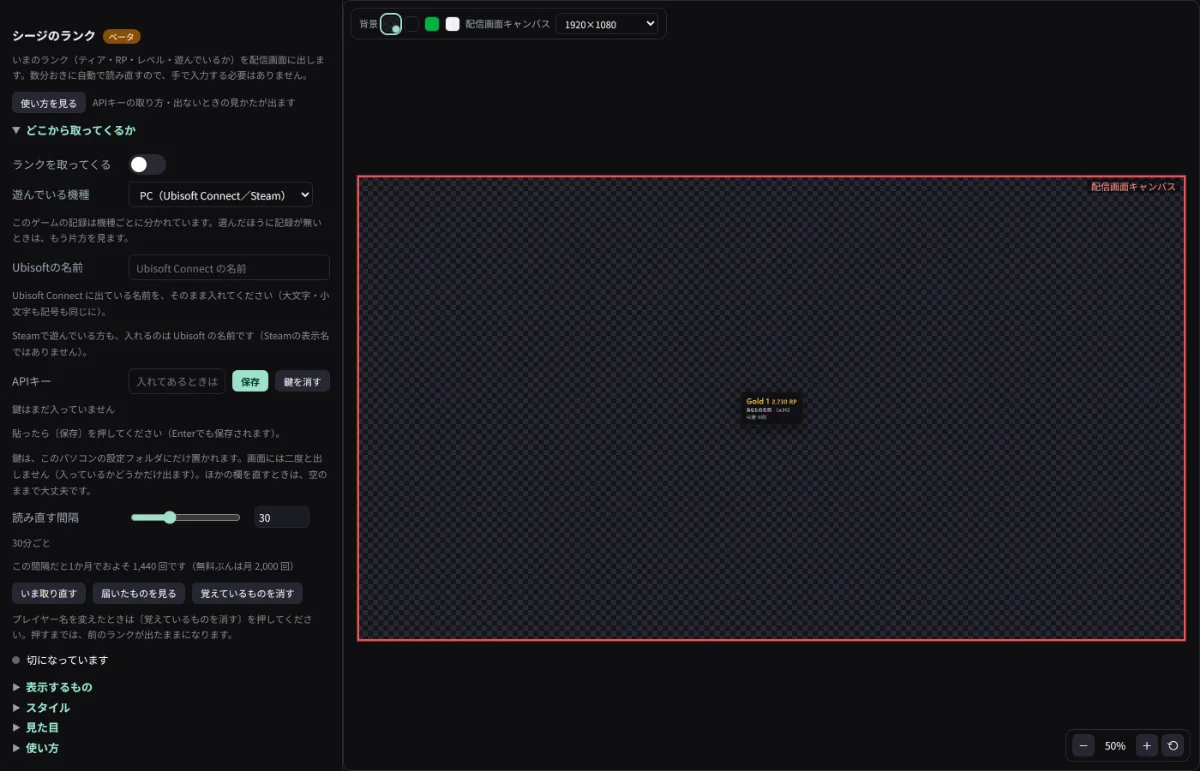This screenshot has height=771, width=1200.
Task: Open the 遊んでいる機種 platform dropdown
Action: coord(221,195)
